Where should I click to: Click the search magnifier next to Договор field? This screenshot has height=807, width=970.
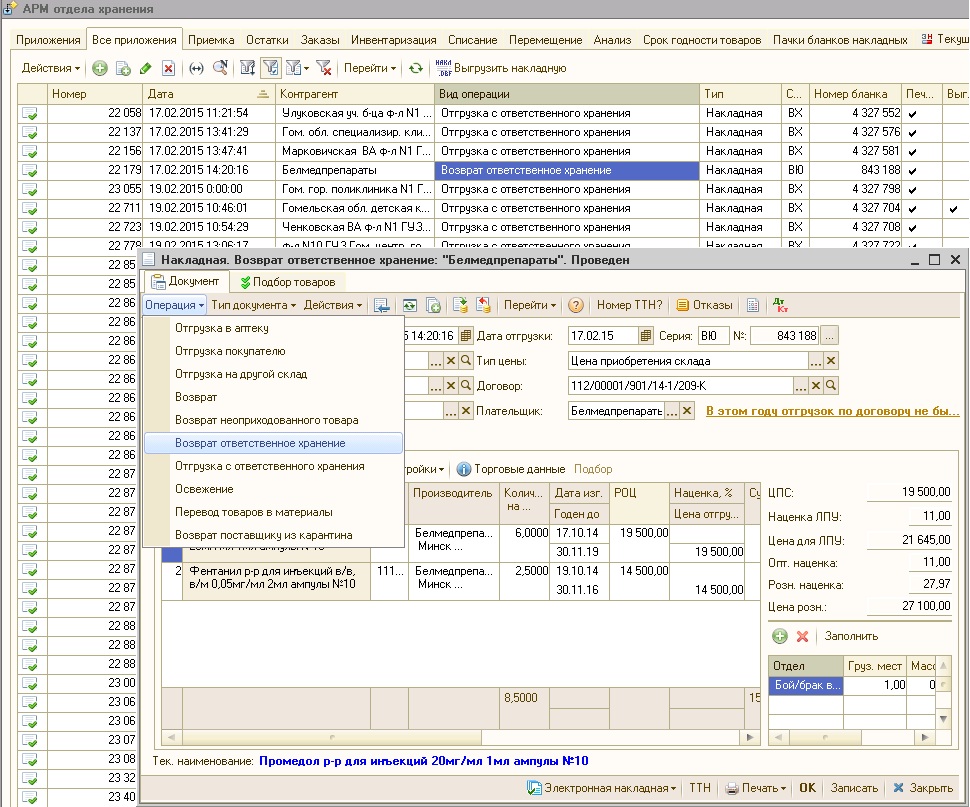coord(831,386)
